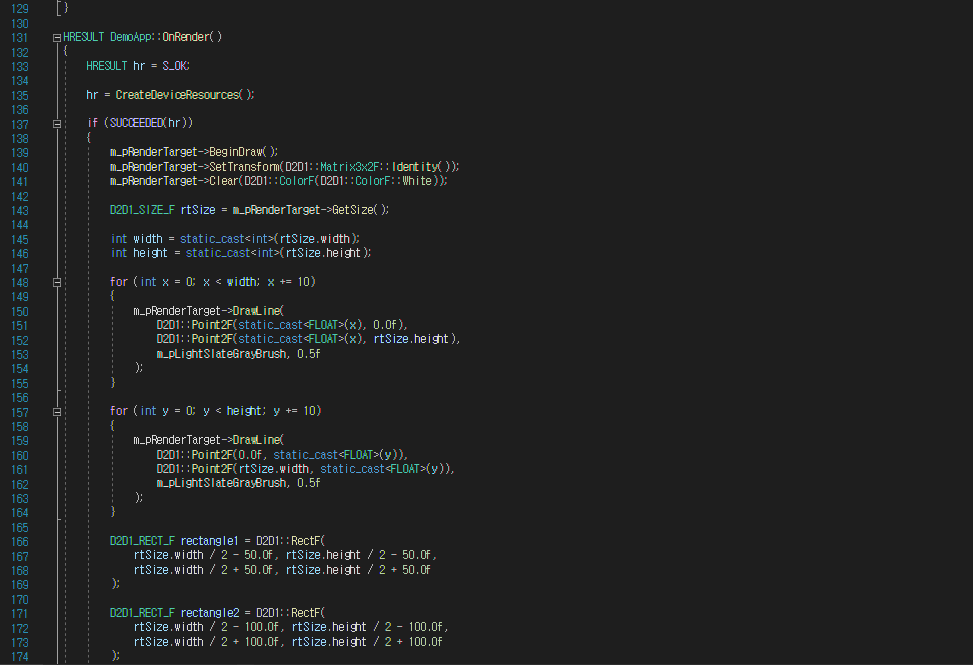973x665 pixels.
Task: Click rectangle1 variable name
Action: point(210,541)
